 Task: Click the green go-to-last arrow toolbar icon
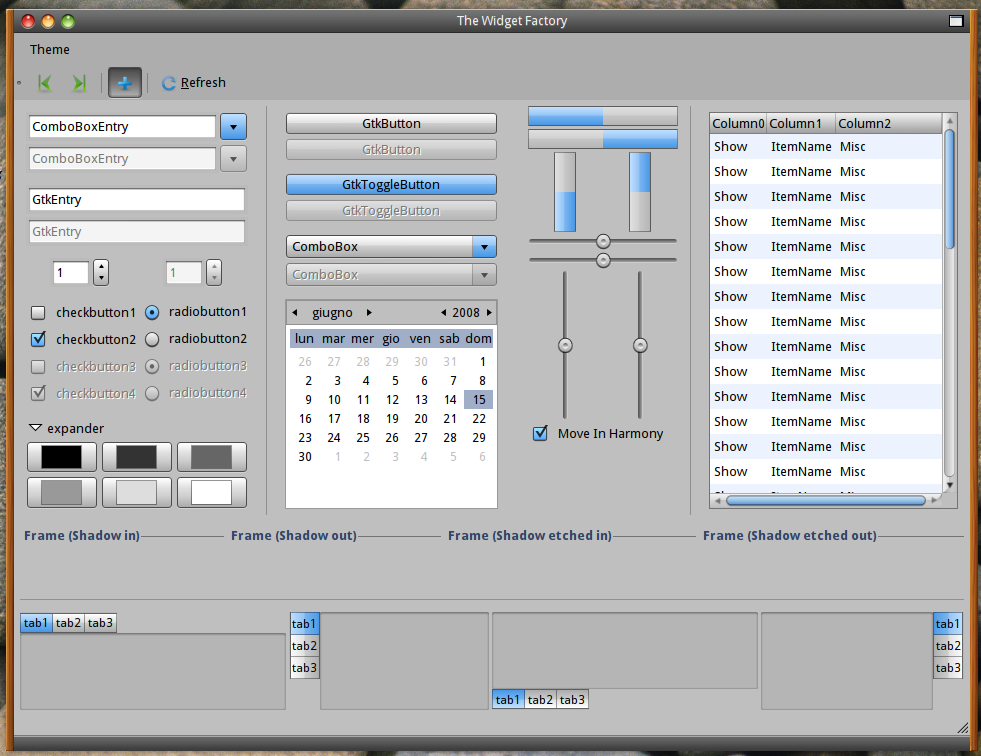pyautogui.click(x=79, y=83)
